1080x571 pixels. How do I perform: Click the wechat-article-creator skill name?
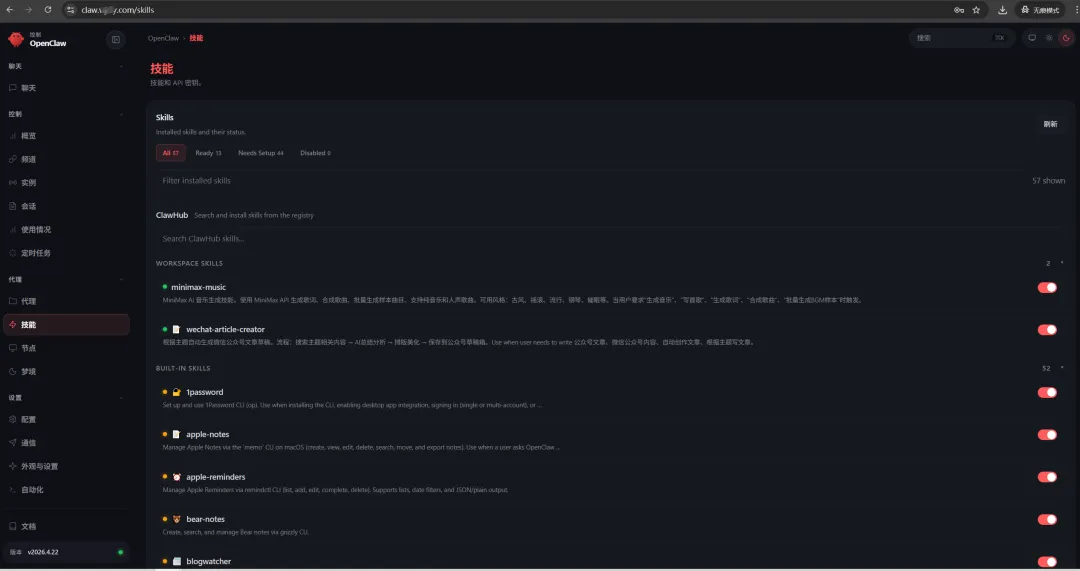tap(225, 329)
